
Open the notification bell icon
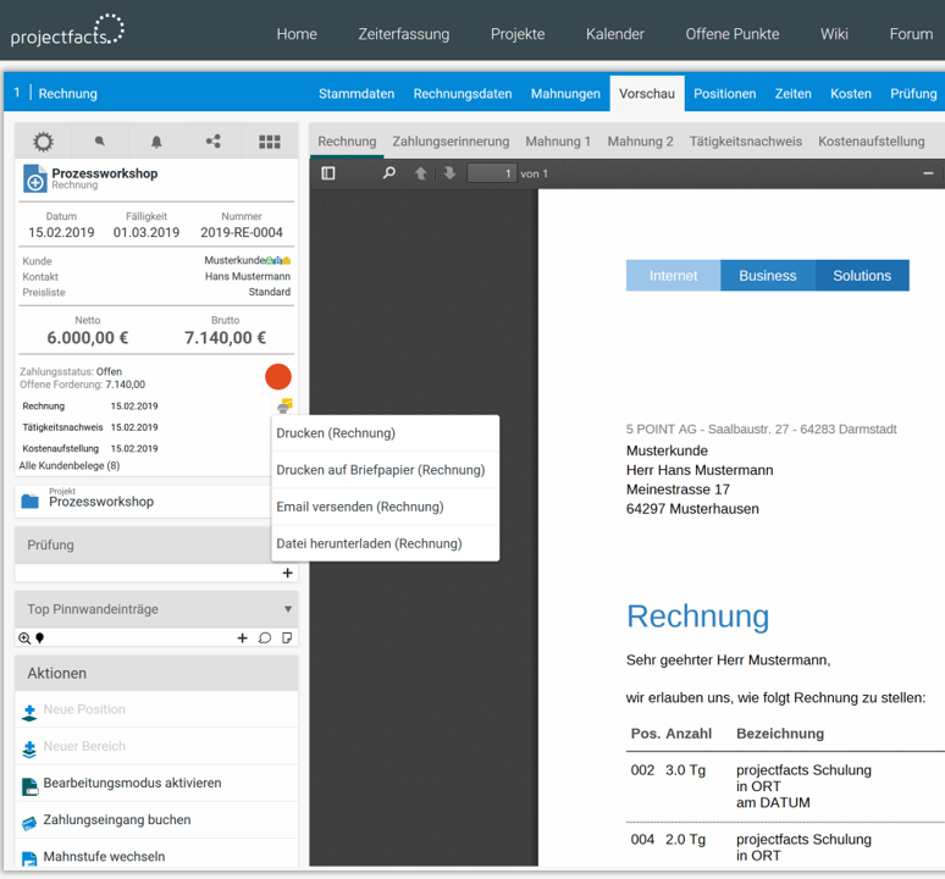point(156,142)
